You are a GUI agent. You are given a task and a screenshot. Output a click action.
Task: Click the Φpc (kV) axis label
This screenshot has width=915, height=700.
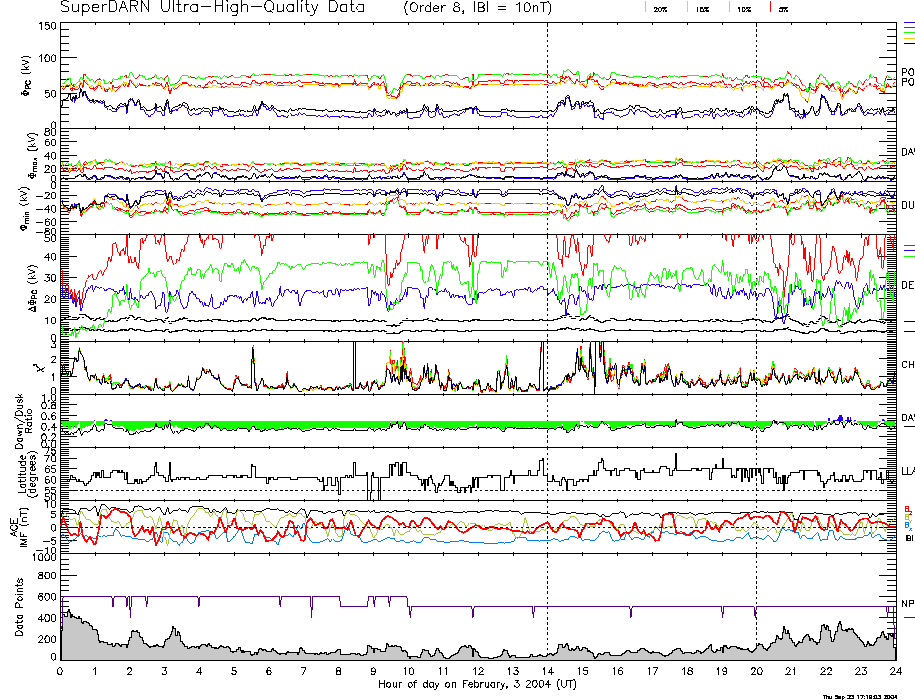click(27, 76)
